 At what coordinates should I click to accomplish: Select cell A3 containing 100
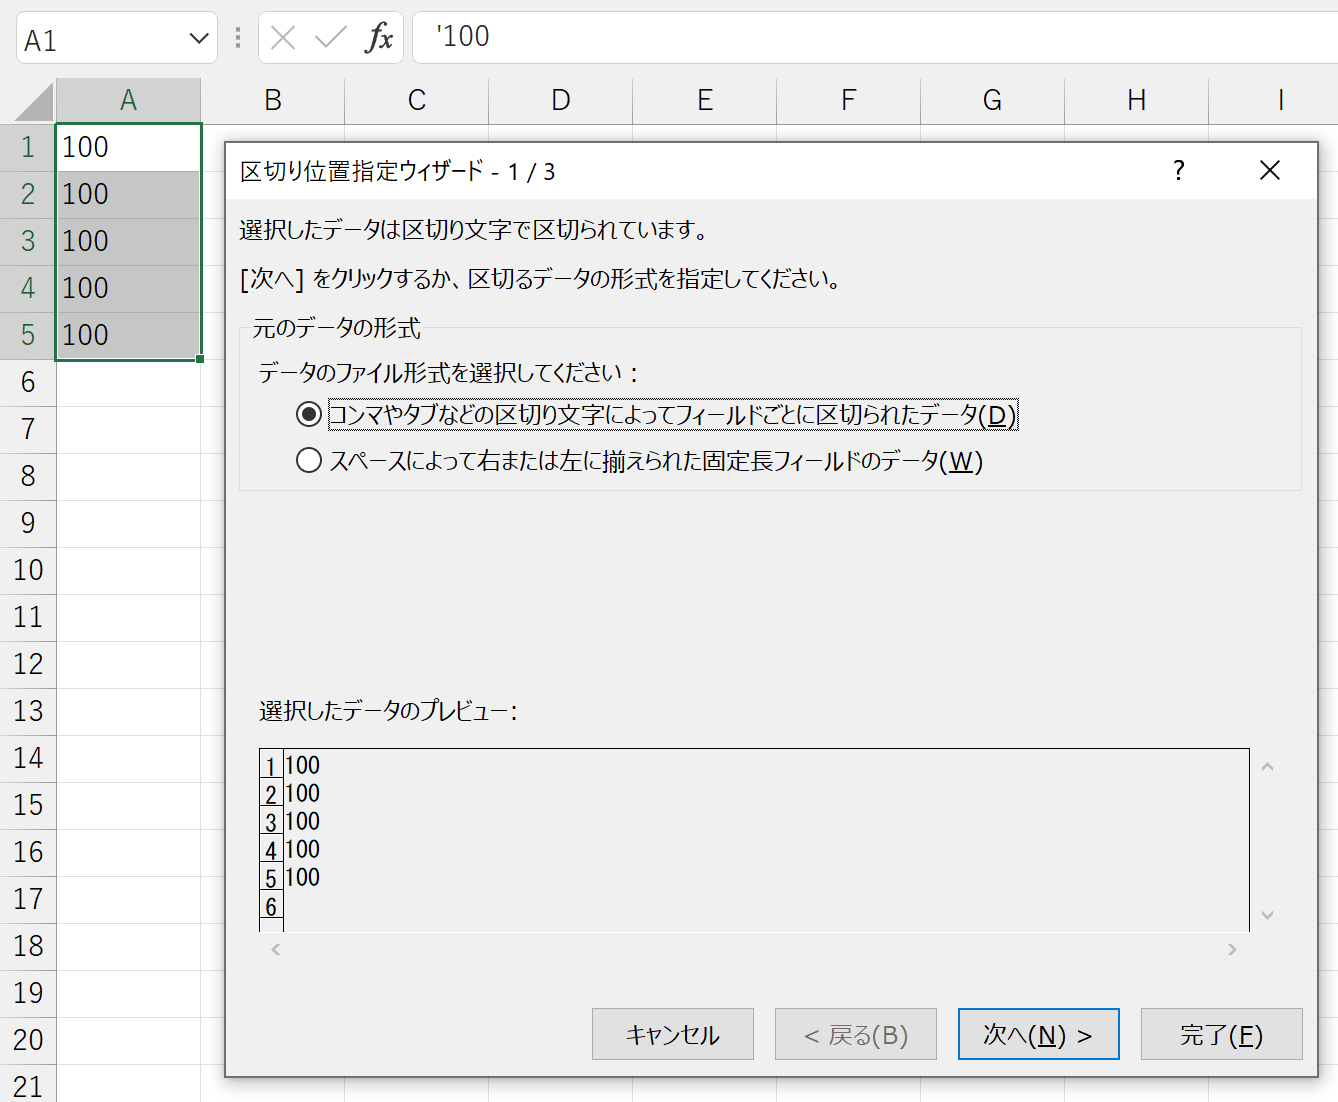click(x=128, y=241)
